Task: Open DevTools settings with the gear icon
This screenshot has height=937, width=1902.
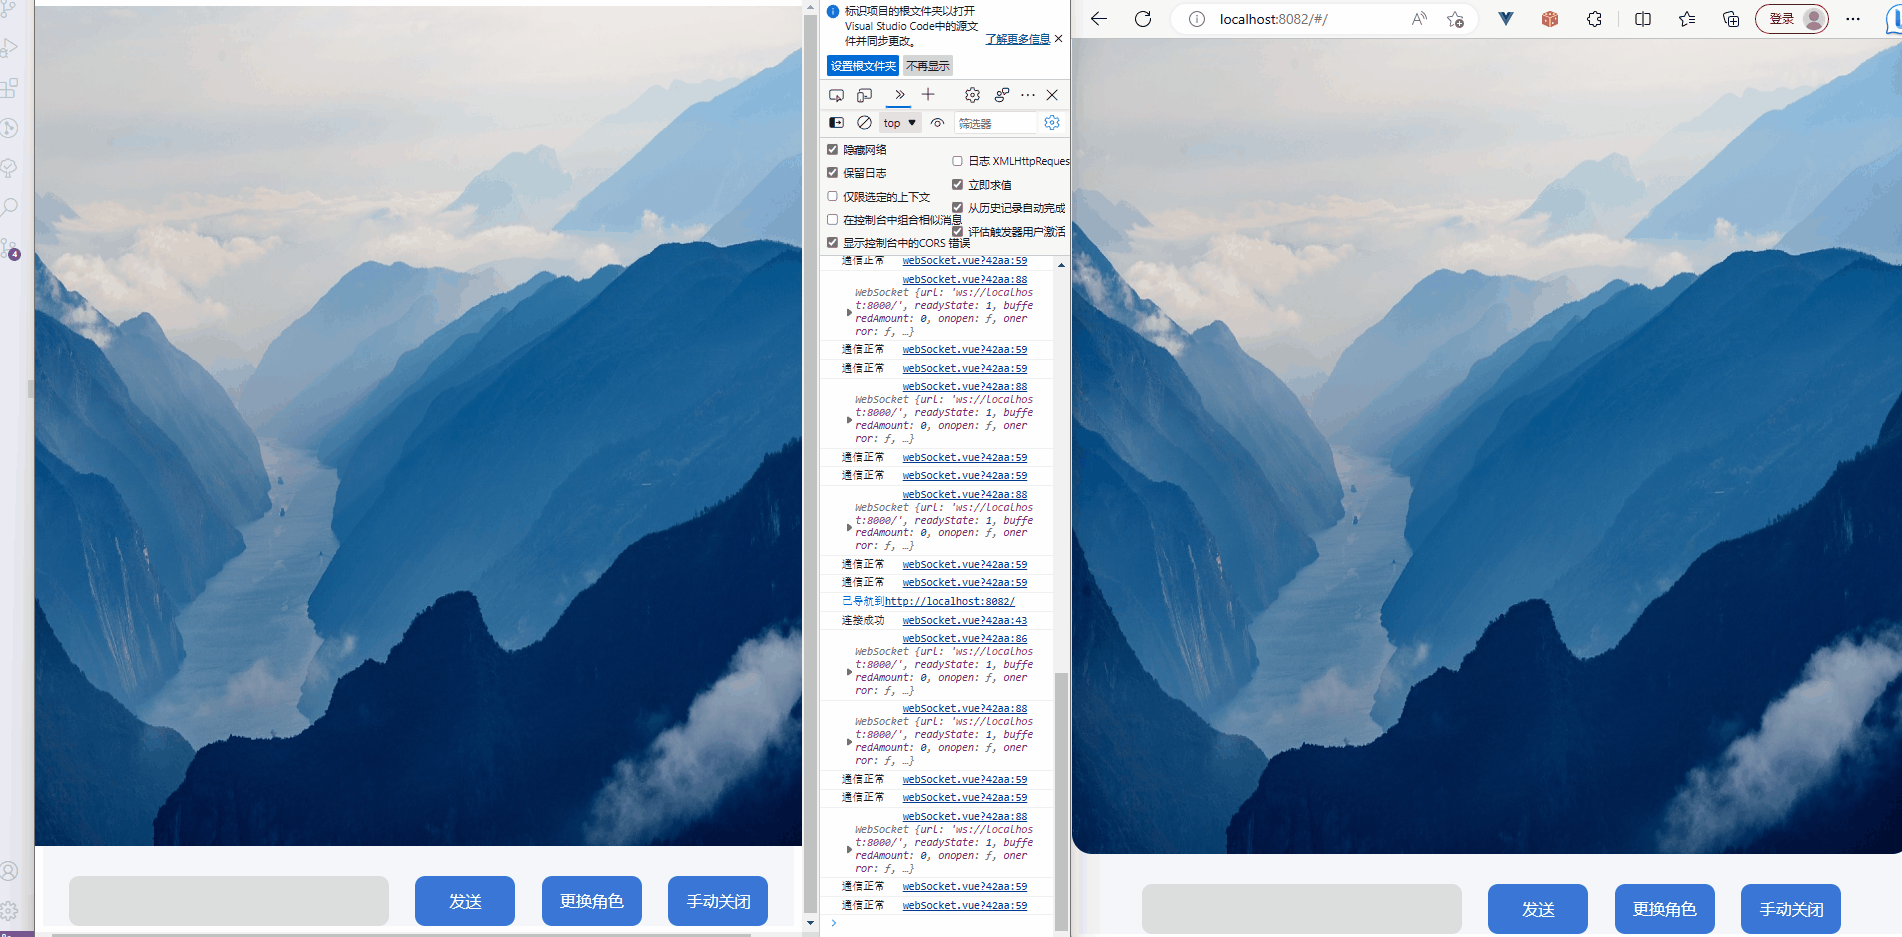Action: [x=971, y=95]
